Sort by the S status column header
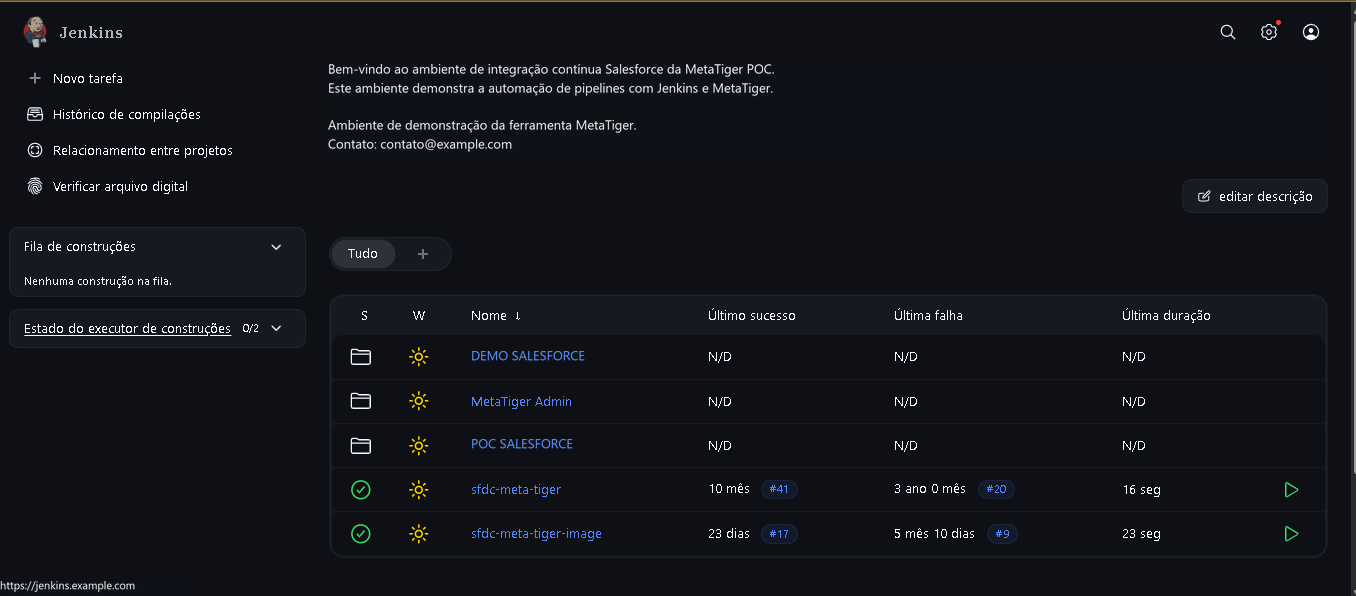Image resolution: width=1356 pixels, height=596 pixels. (x=364, y=316)
